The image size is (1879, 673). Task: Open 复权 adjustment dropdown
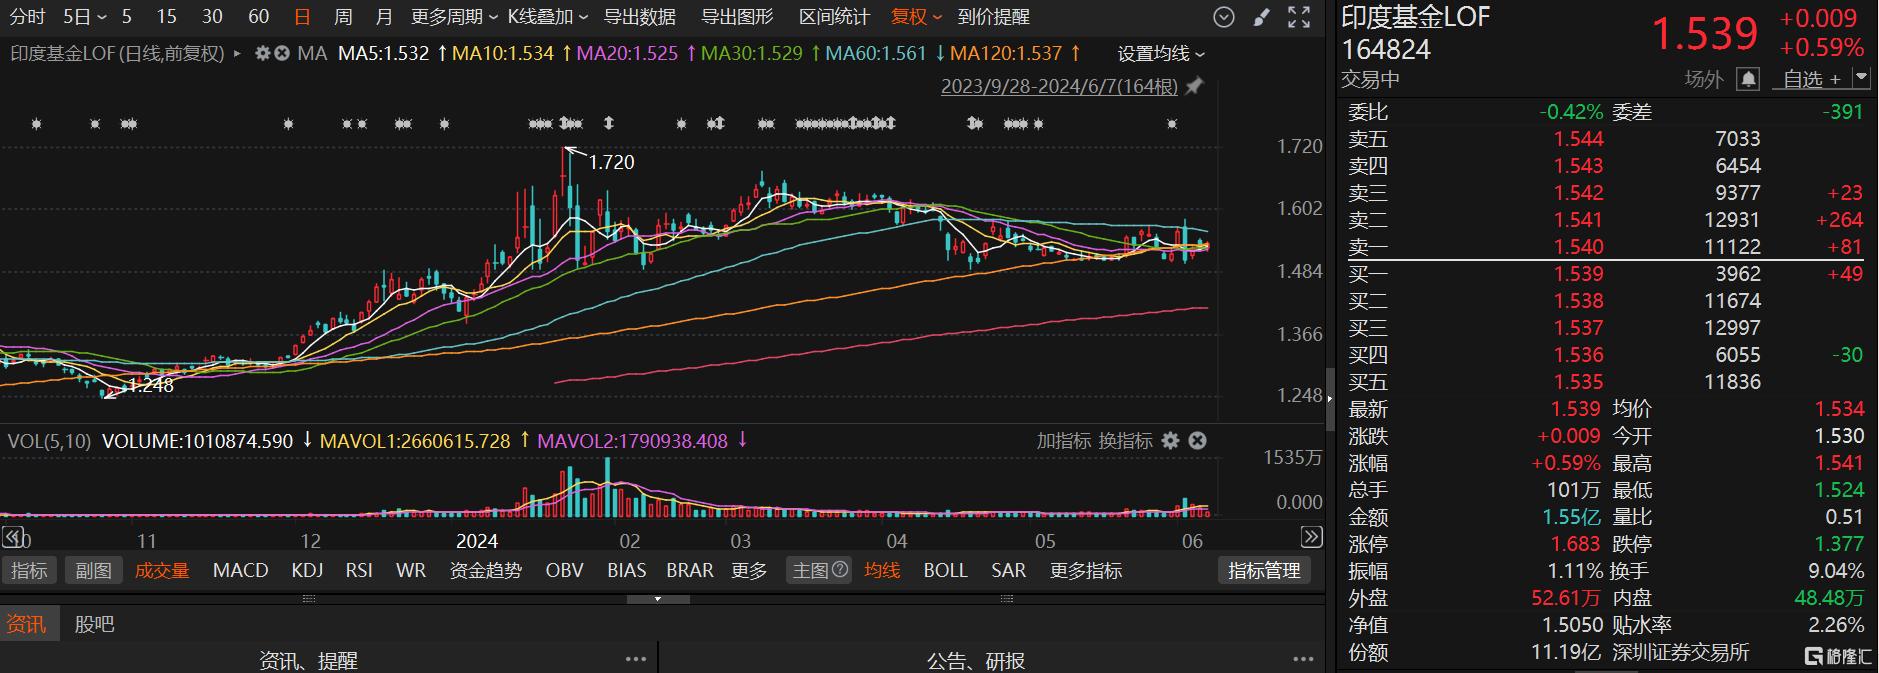coord(916,17)
